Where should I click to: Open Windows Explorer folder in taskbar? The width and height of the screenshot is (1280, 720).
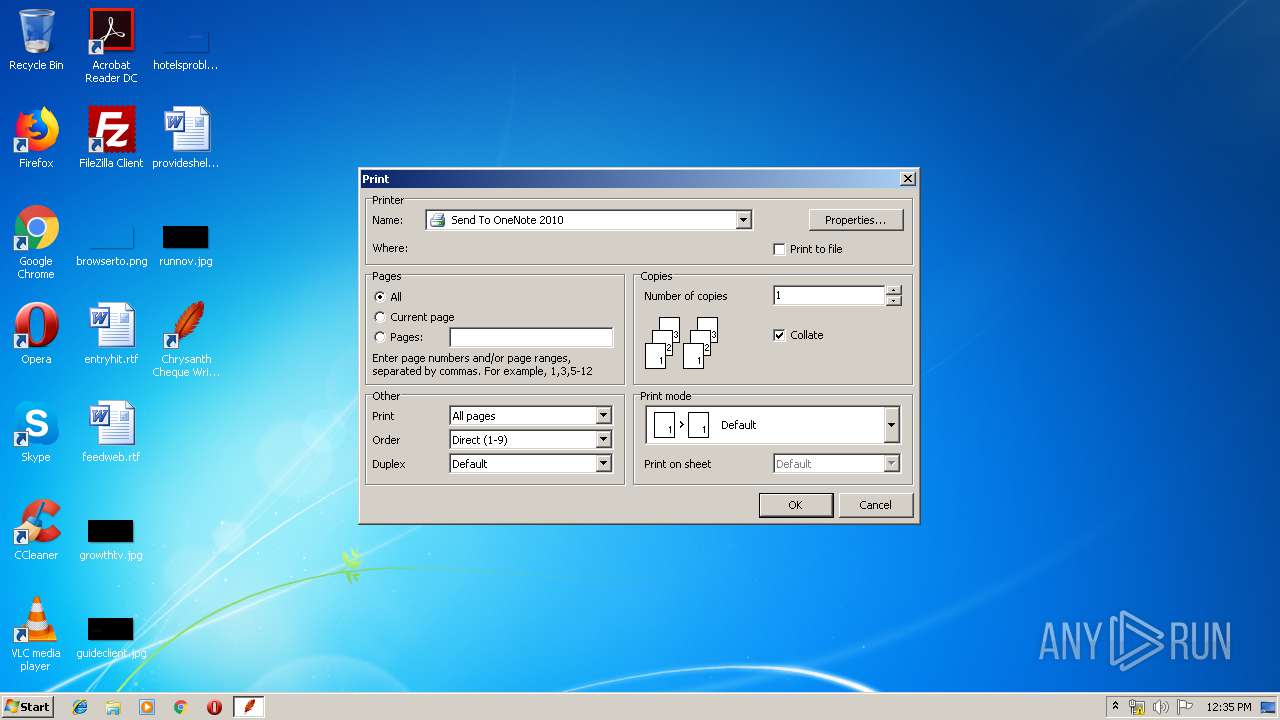113,707
